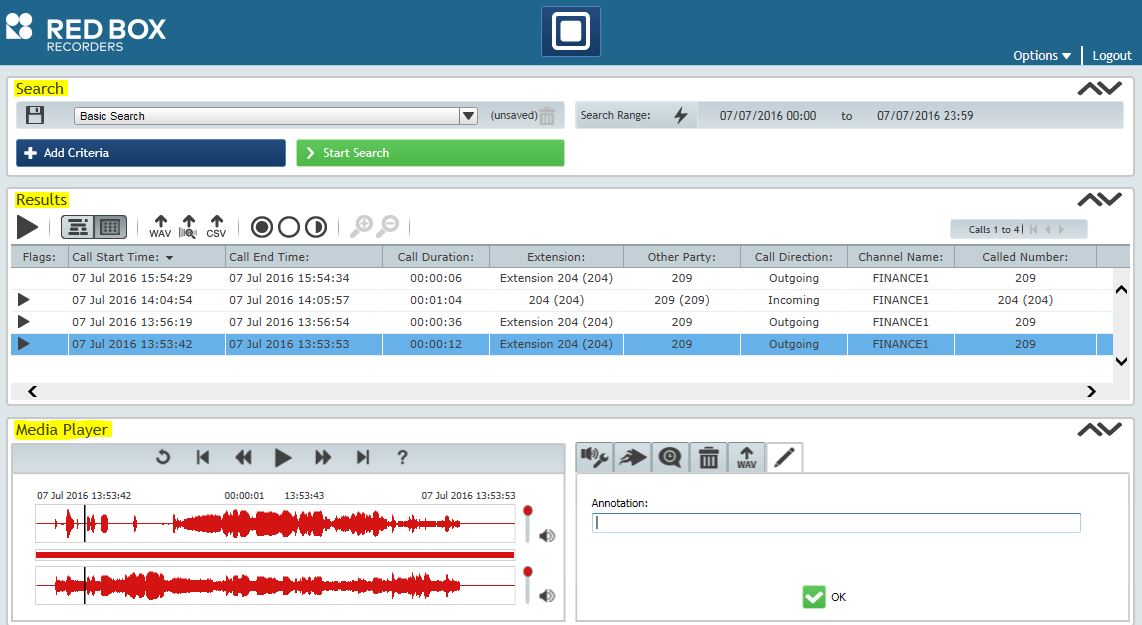Open the replay speed tool
The width and height of the screenshot is (1142, 625).
point(670,457)
